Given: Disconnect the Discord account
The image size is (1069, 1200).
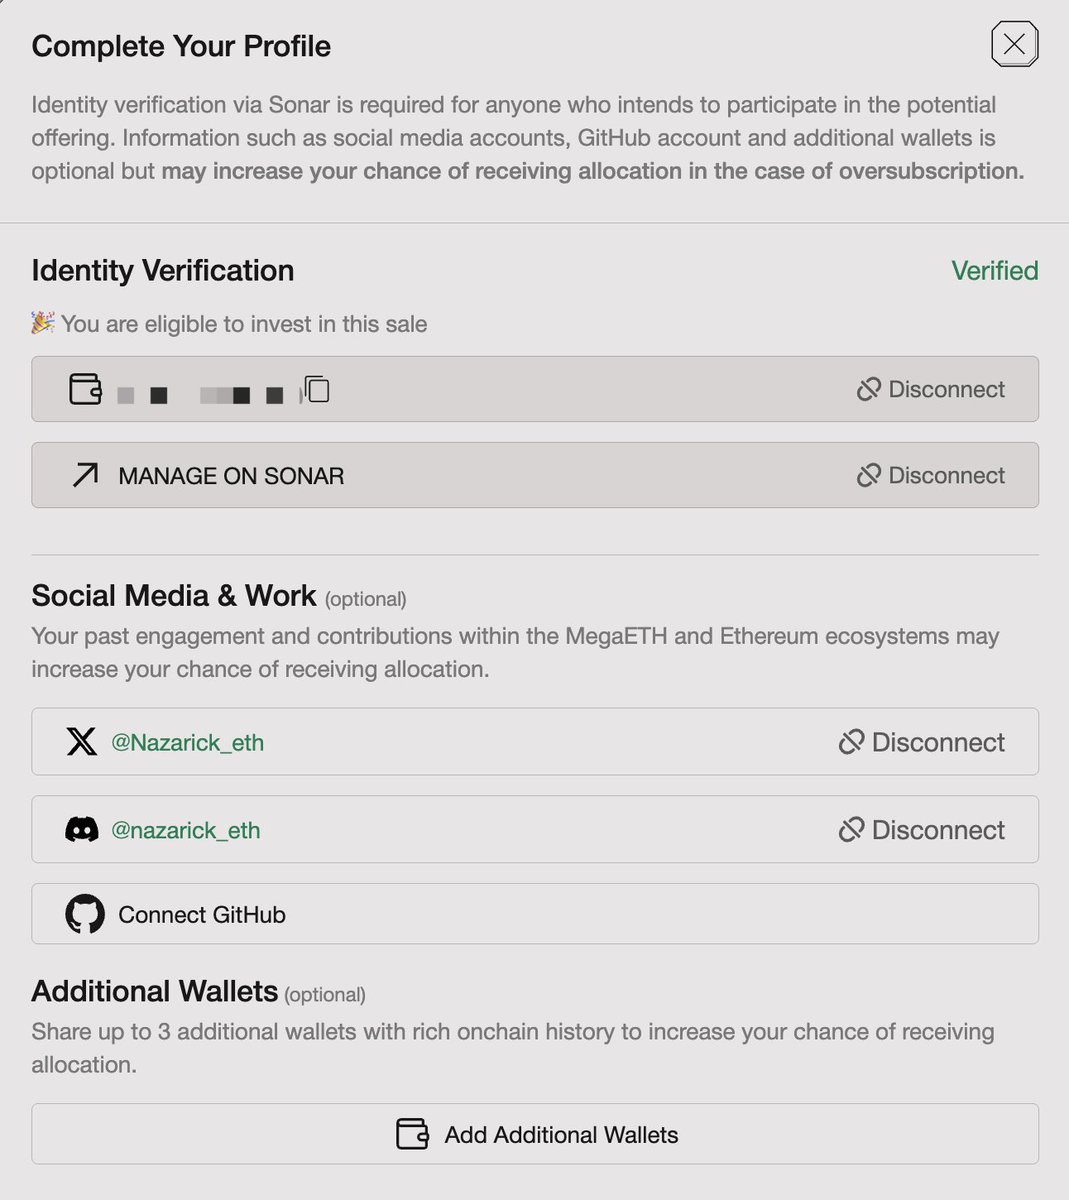Looking at the screenshot, I should [922, 829].
